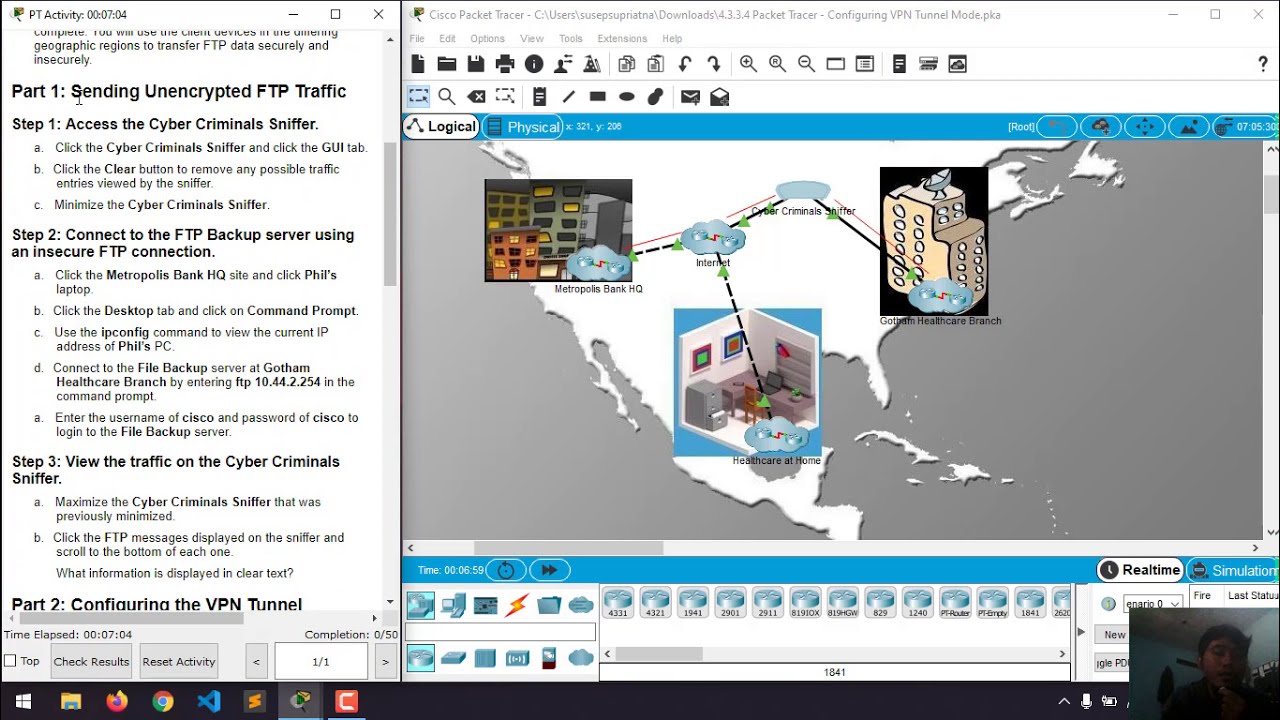Open the custom devices dialog icon
The width and height of the screenshot is (1280, 720).
865,64
